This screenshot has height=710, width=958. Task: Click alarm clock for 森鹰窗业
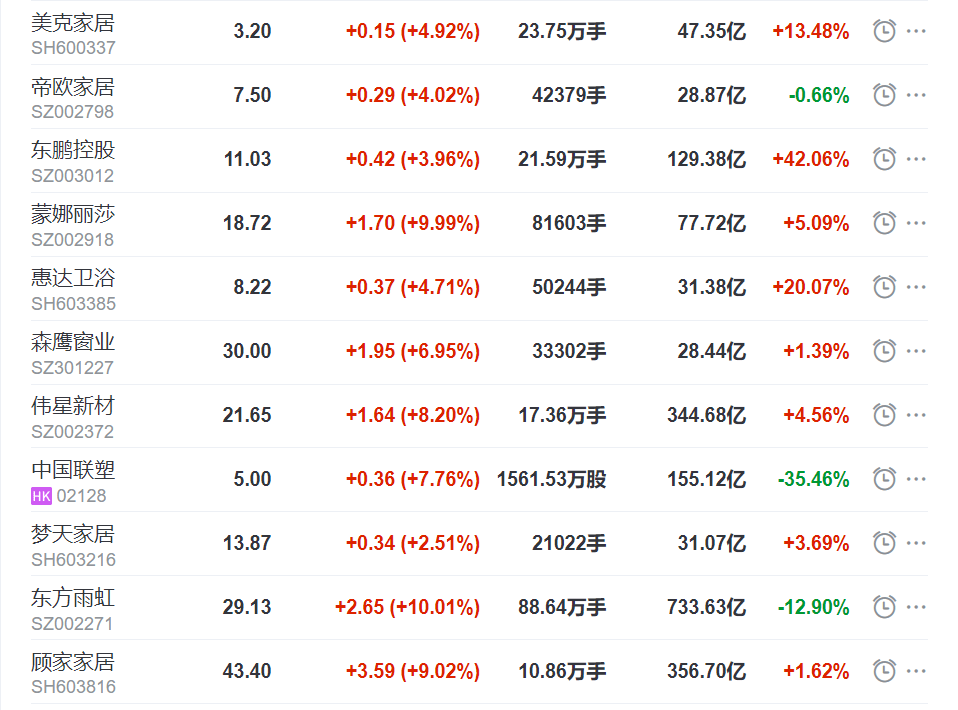(884, 351)
